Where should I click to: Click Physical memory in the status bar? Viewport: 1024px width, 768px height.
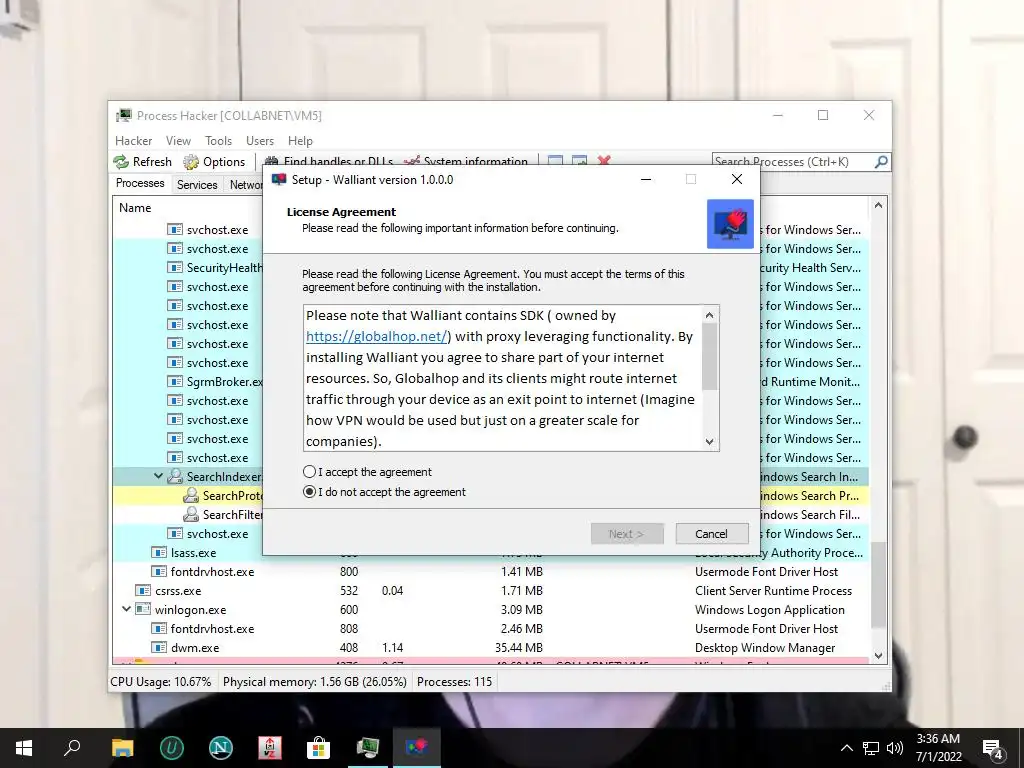(x=314, y=681)
